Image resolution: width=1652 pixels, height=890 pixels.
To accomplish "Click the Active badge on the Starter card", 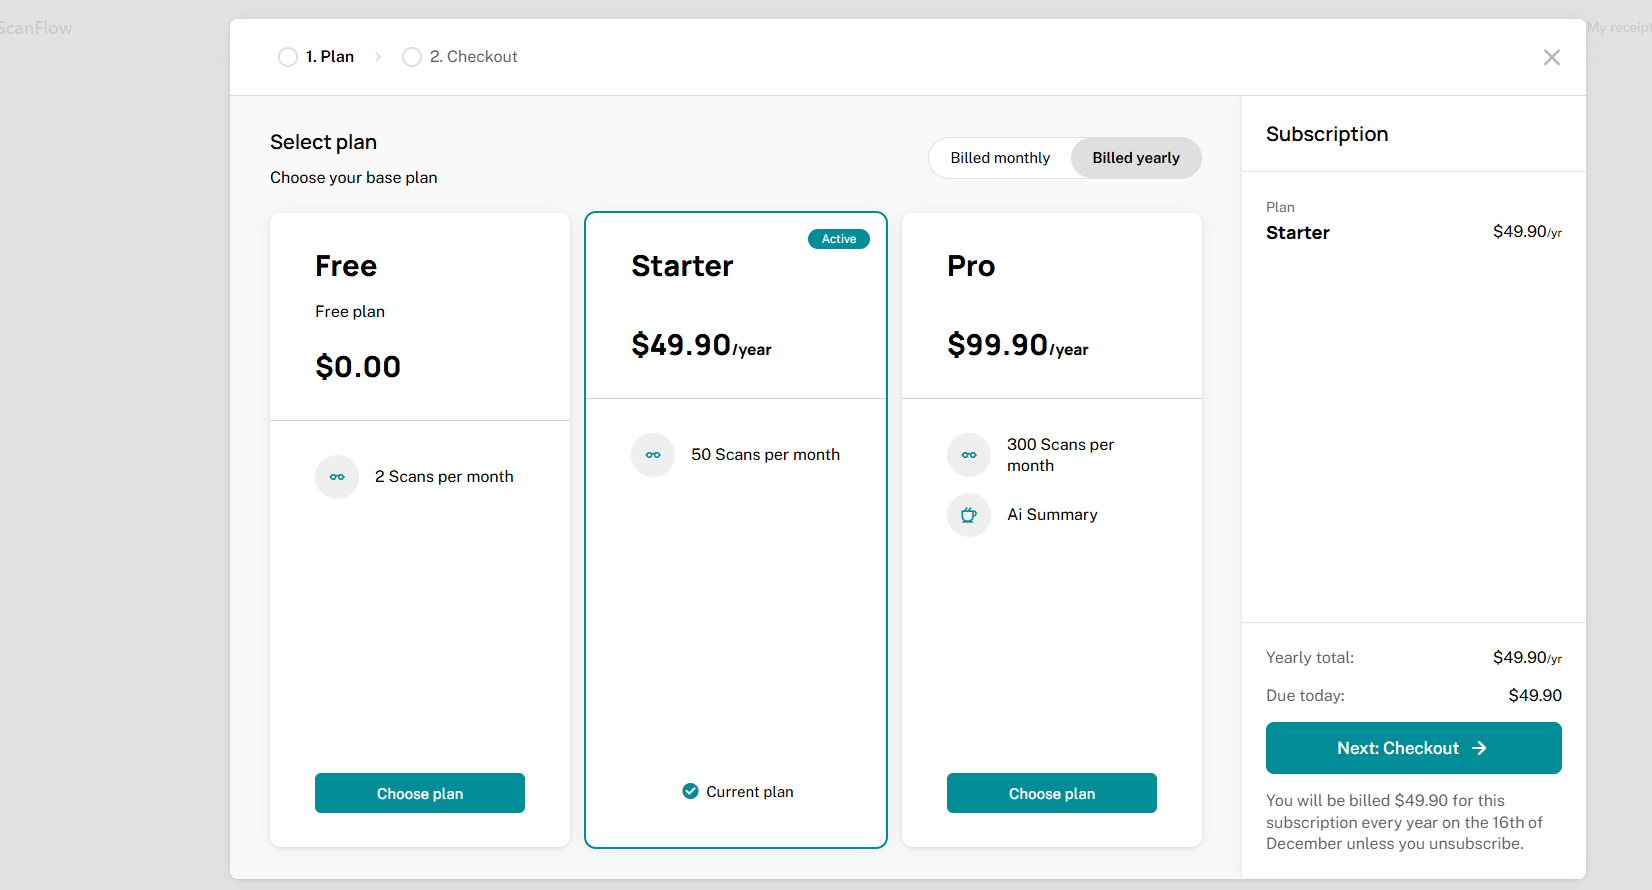I will tap(838, 239).
